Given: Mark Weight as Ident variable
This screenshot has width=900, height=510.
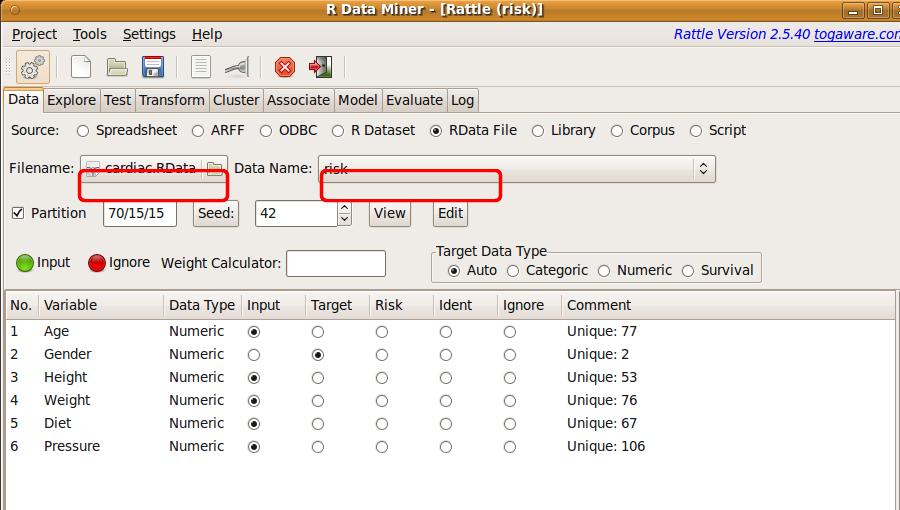Looking at the screenshot, I should (446, 401).
